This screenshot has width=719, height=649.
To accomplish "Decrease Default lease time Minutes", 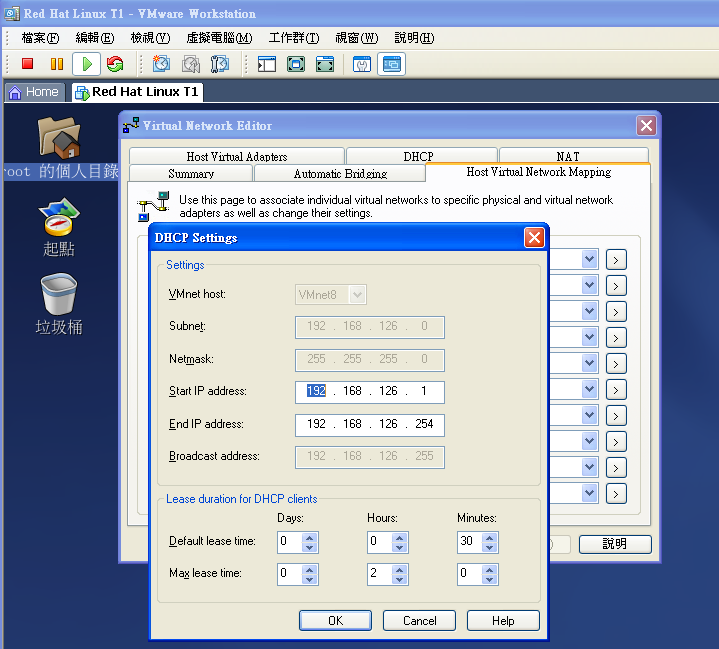I will 489,548.
